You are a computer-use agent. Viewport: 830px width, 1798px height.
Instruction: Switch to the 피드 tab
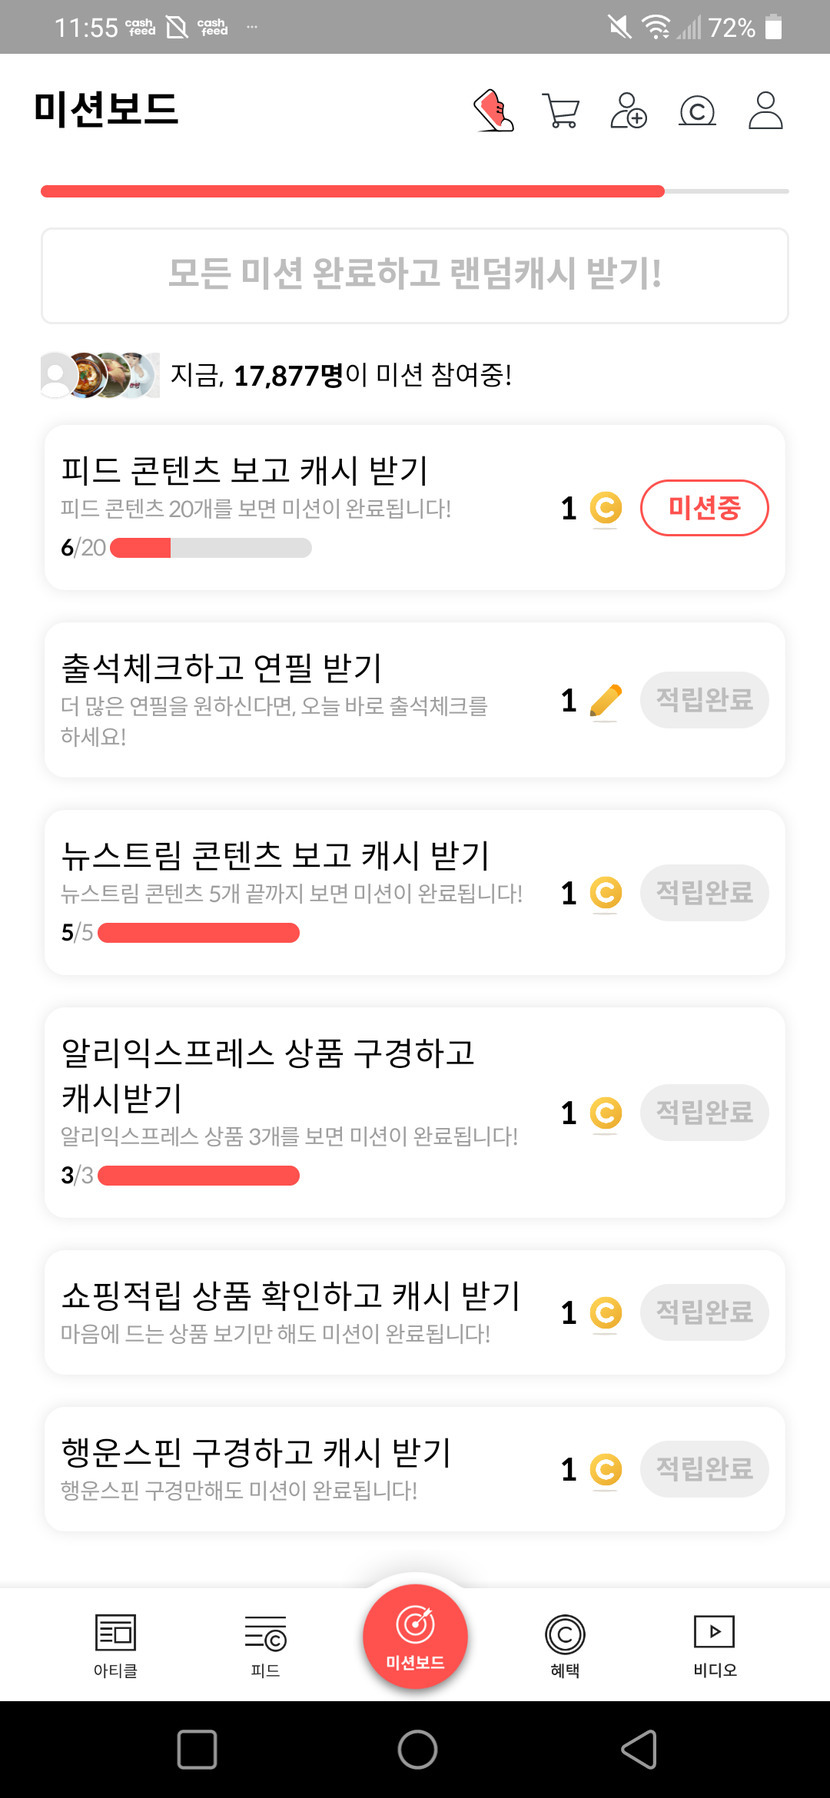pos(265,1644)
